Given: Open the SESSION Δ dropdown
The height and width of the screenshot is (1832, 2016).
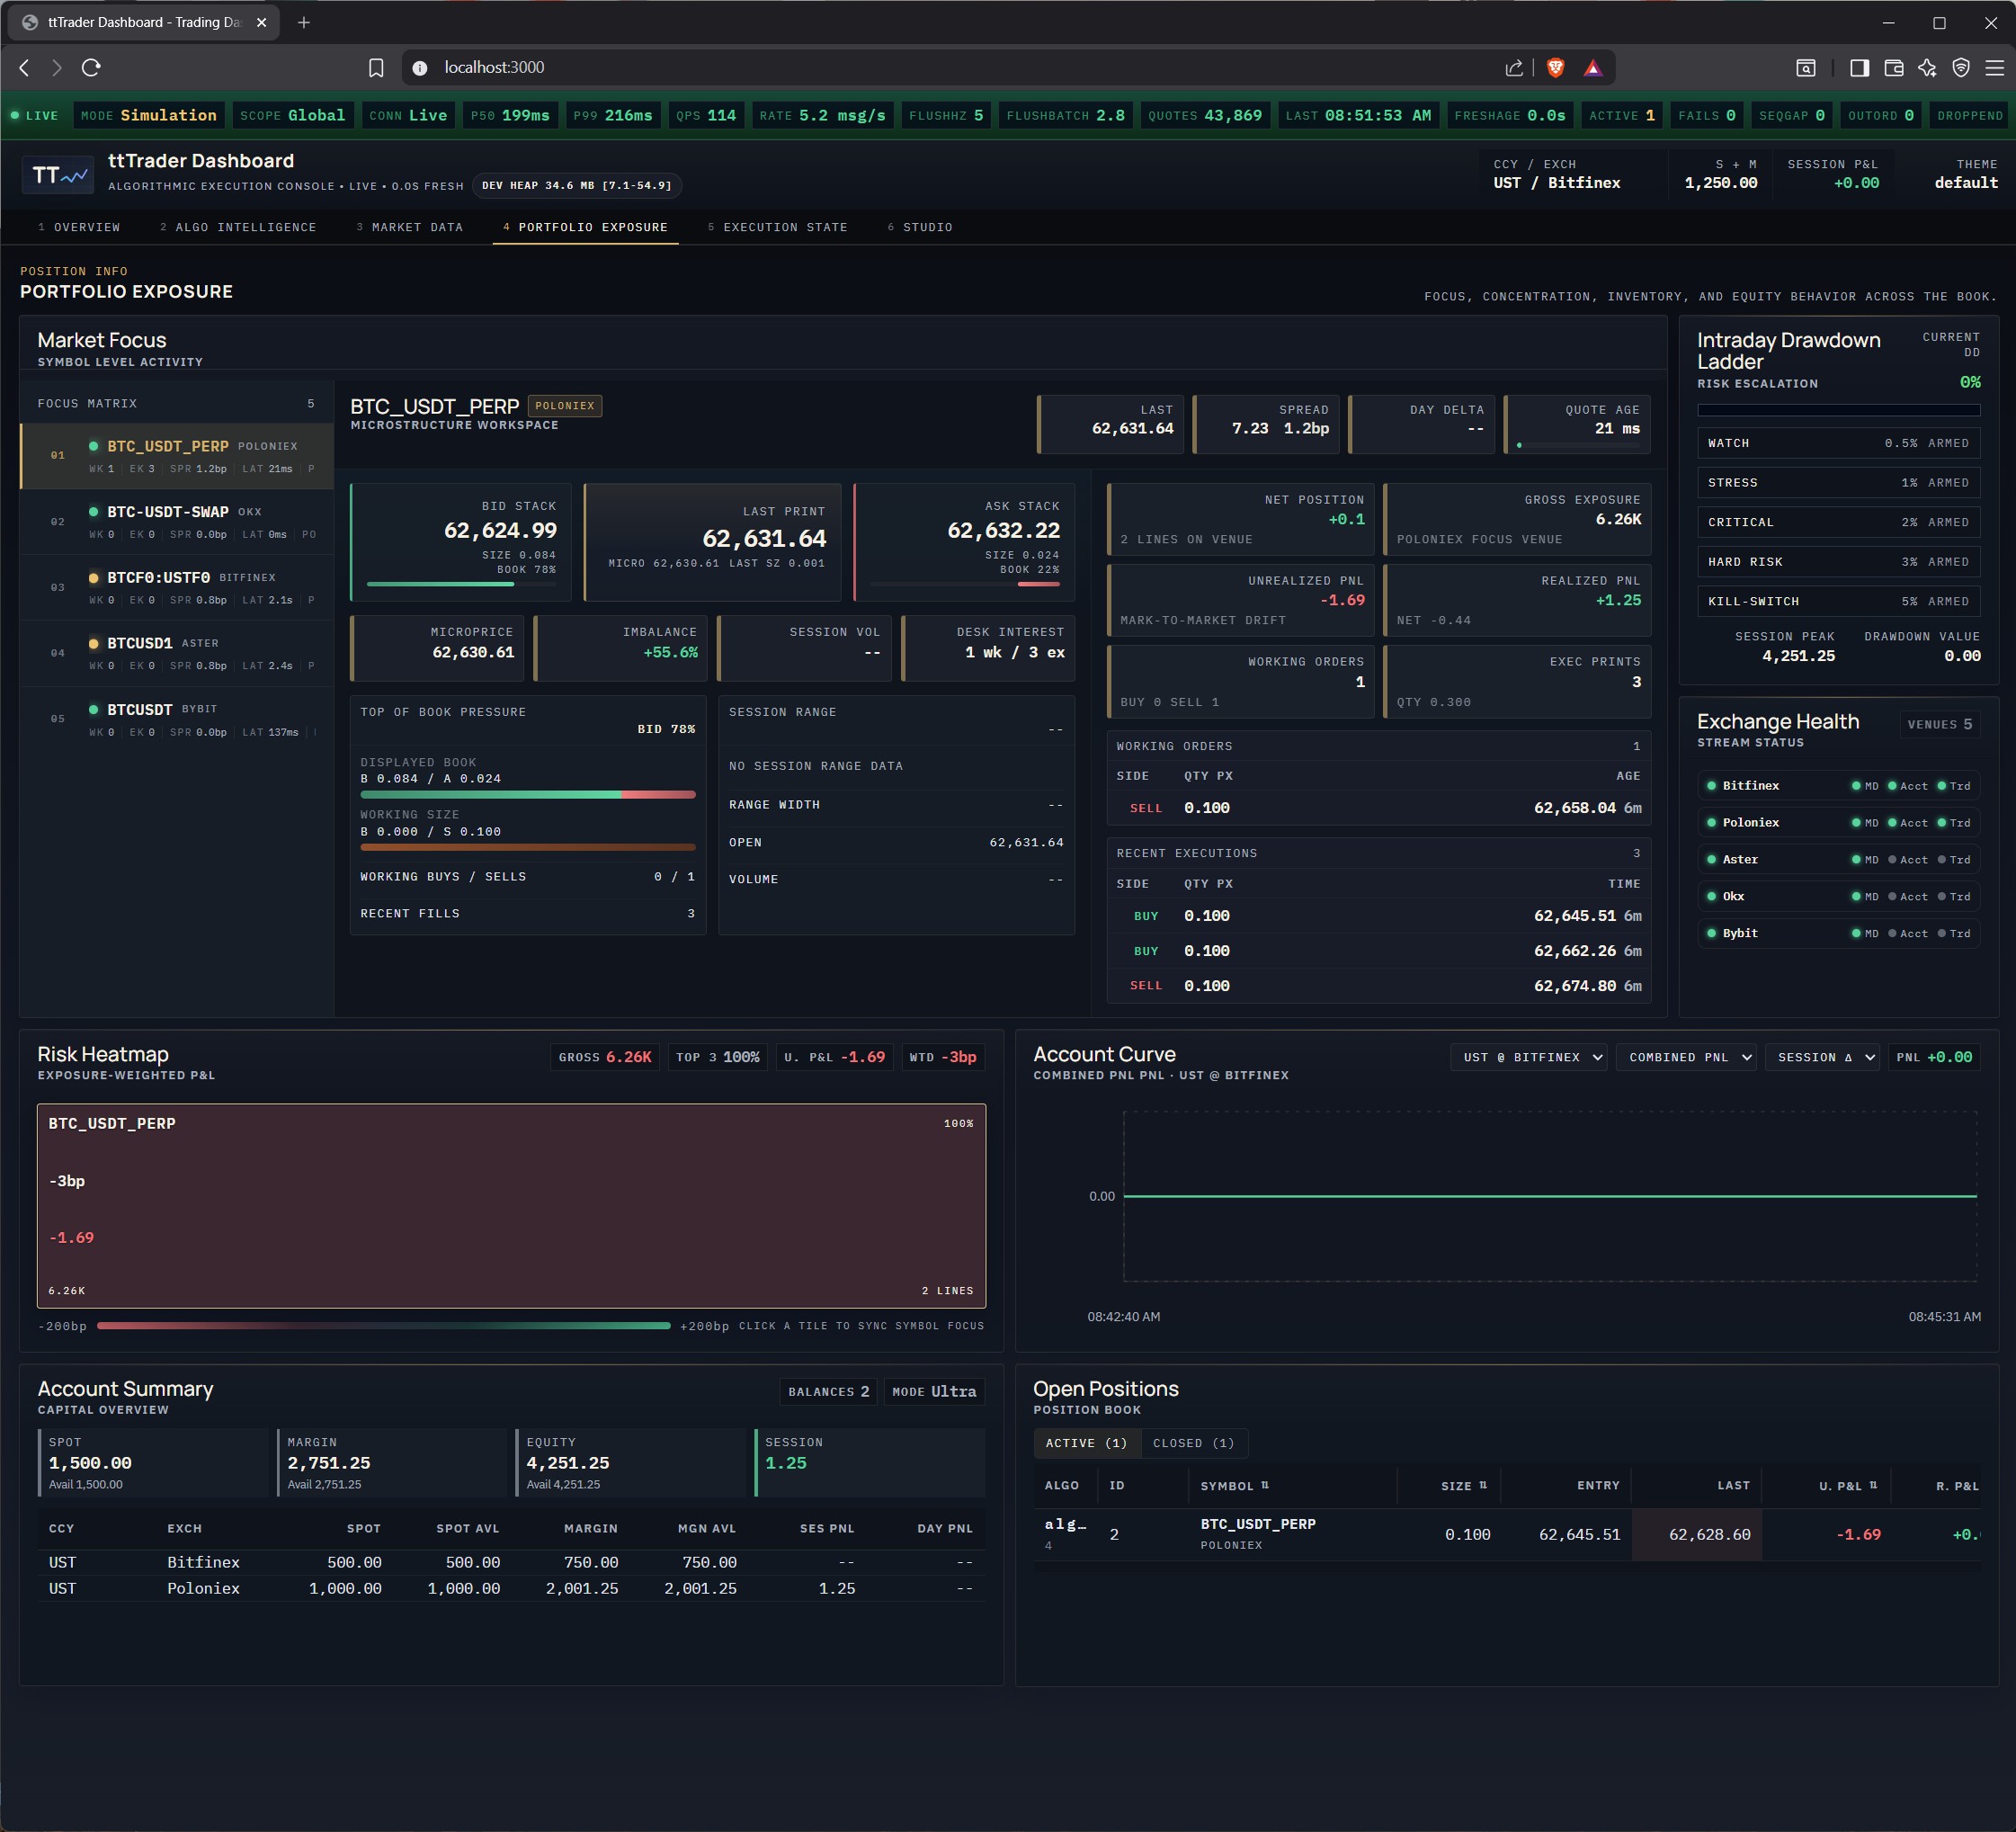Looking at the screenshot, I should click(x=1823, y=1057).
